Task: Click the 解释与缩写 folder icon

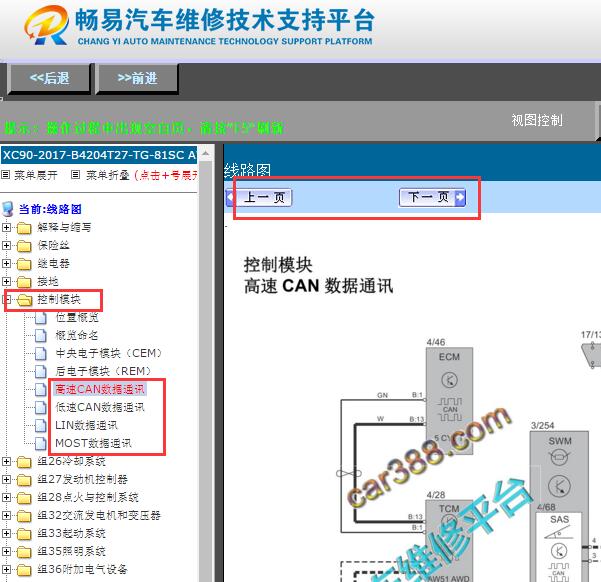Action: point(24,228)
